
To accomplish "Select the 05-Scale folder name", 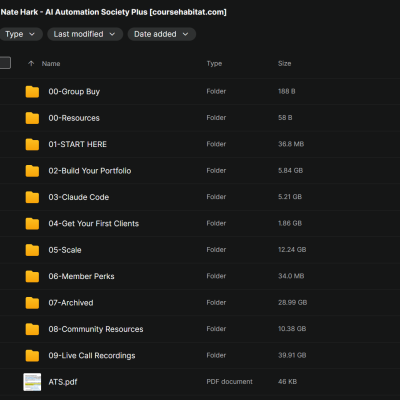I will [x=65, y=250].
